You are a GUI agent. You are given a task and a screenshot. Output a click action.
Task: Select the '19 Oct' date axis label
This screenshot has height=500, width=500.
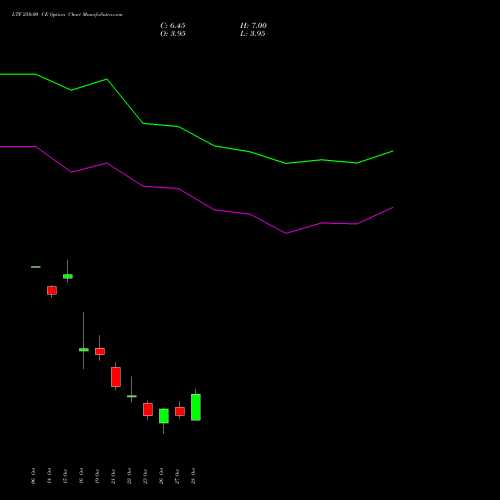[97, 476]
